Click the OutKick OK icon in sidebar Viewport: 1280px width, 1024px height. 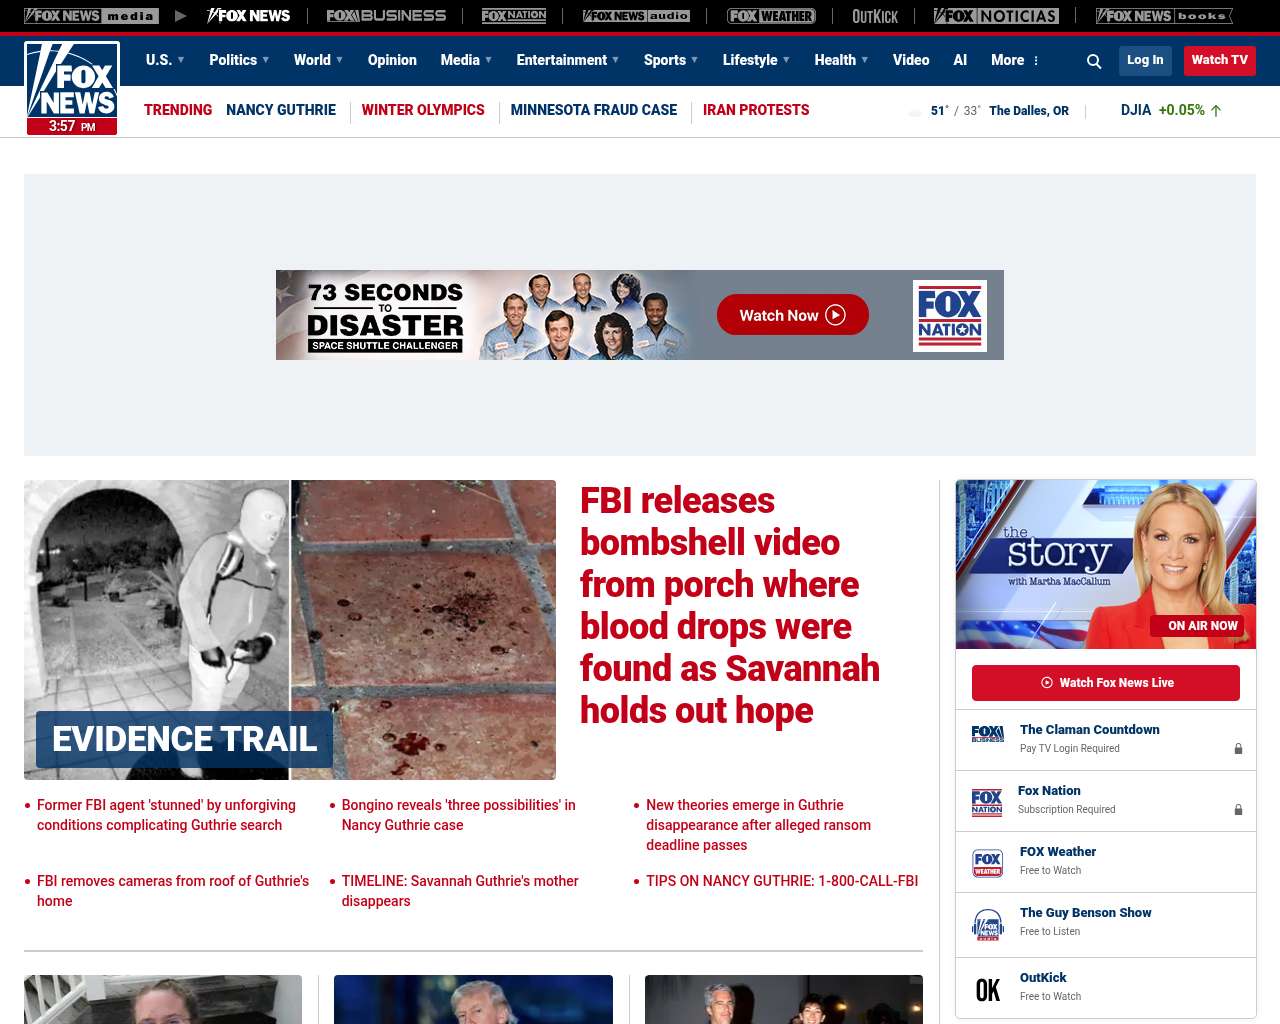[x=988, y=990]
